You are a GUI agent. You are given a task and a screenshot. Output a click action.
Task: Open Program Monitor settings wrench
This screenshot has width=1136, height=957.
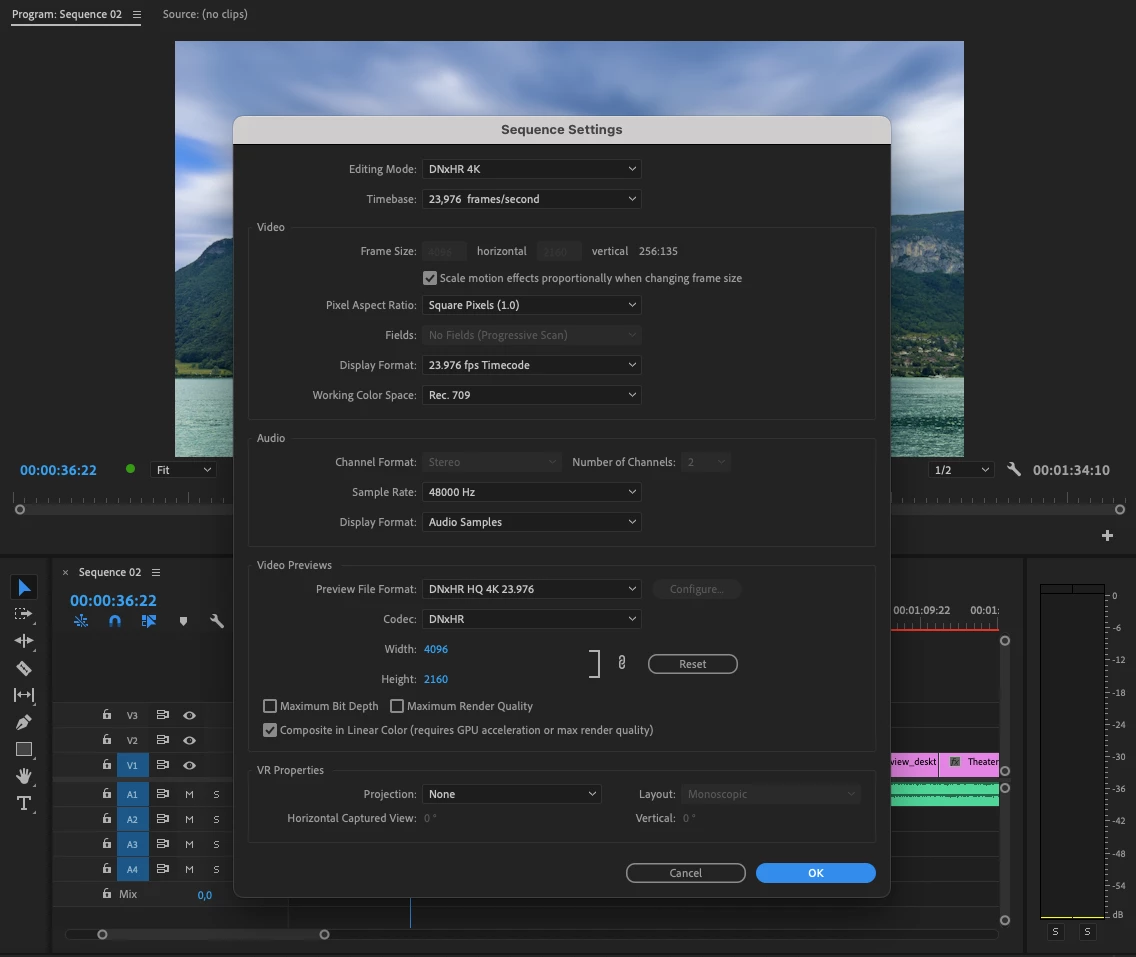coord(1014,469)
